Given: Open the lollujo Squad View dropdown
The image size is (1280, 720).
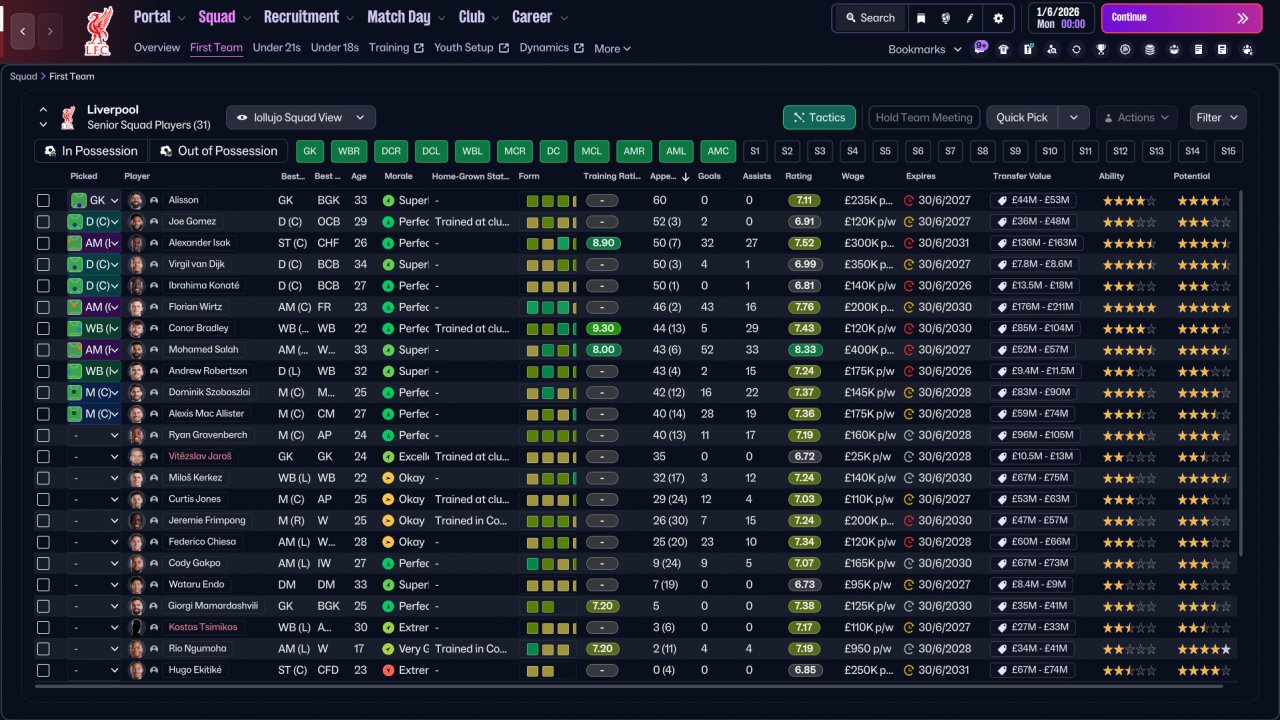Looking at the screenshot, I should [x=301, y=118].
